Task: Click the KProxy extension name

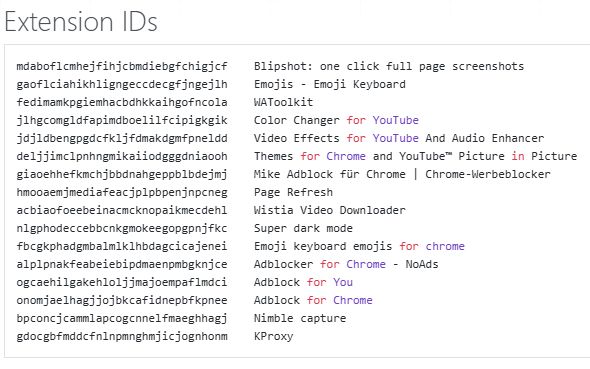Action: (x=274, y=336)
